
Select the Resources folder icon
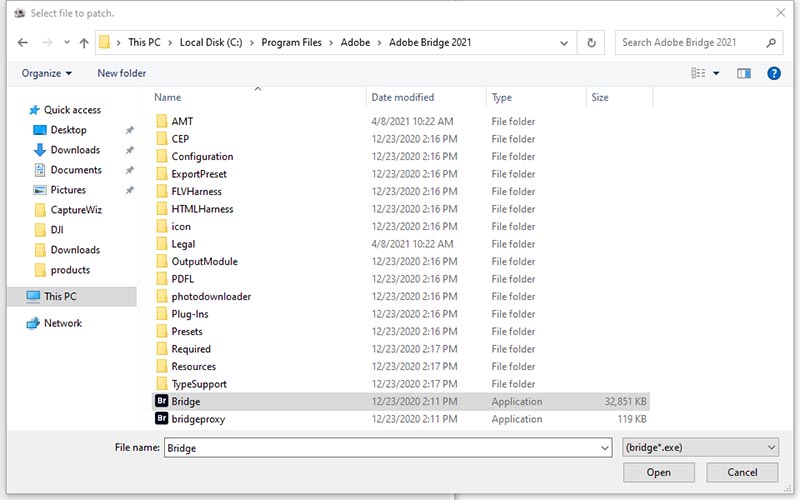click(x=162, y=366)
